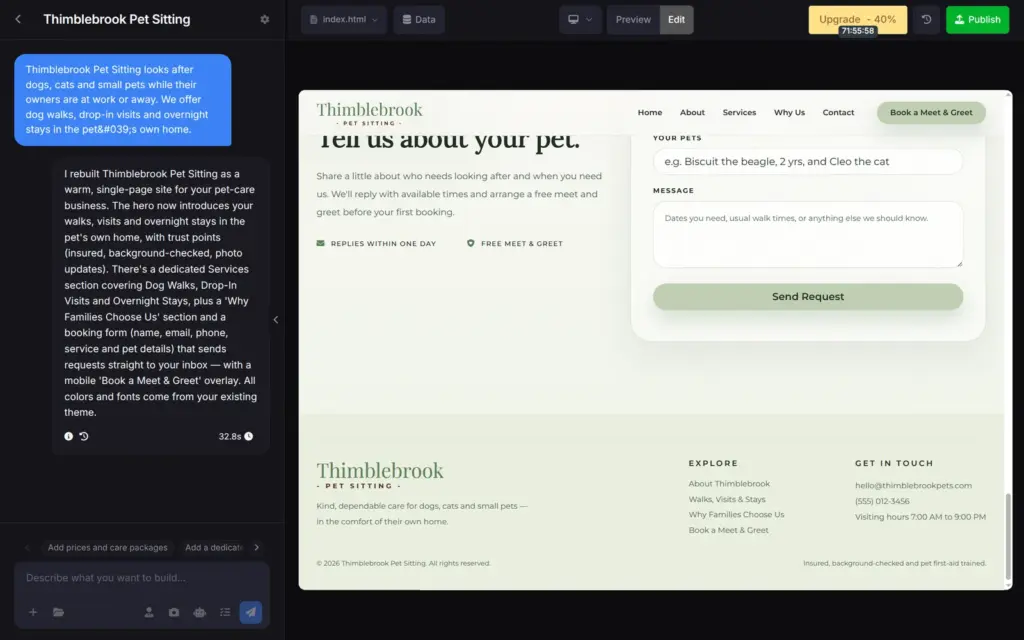Click the Thimblebrook Pet Sitting project title

click(x=117, y=20)
